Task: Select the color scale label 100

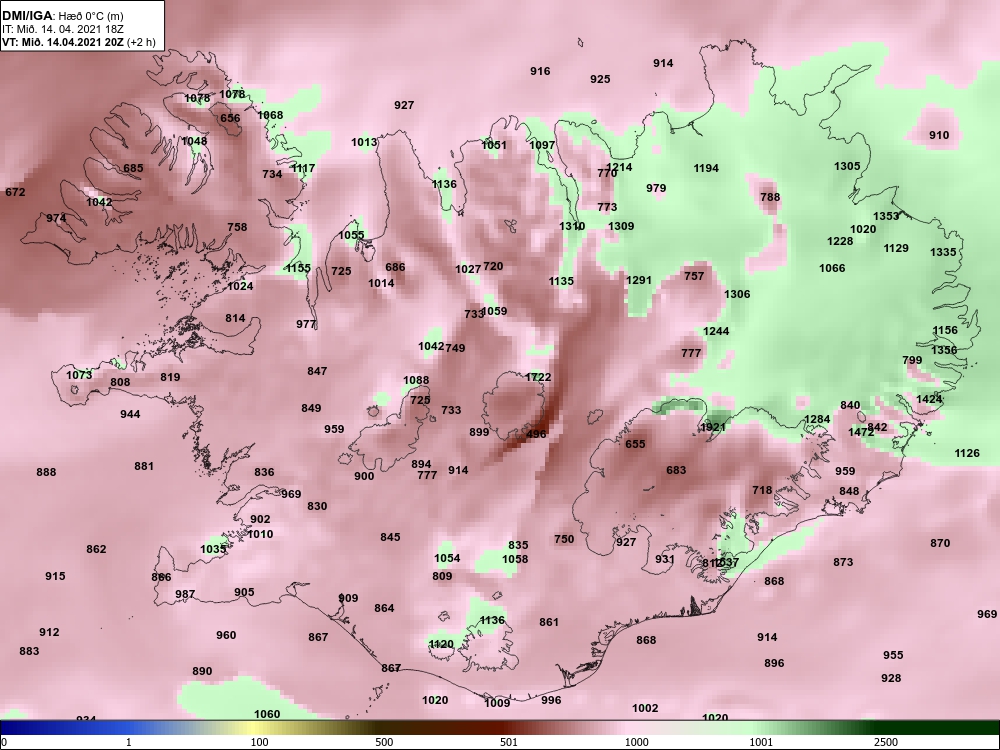Action: point(260,742)
